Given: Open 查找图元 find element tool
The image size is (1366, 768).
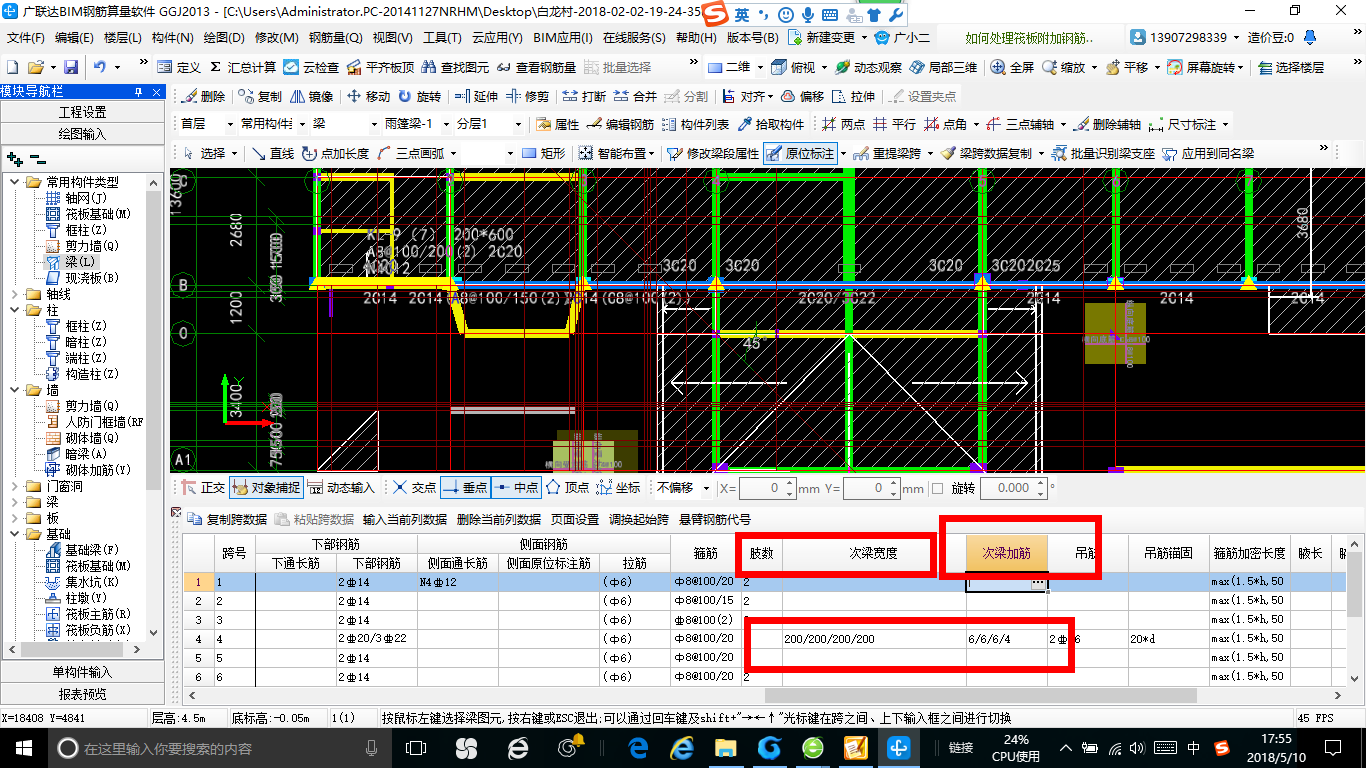Looking at the screenshot, I should [x=454, y=67].
